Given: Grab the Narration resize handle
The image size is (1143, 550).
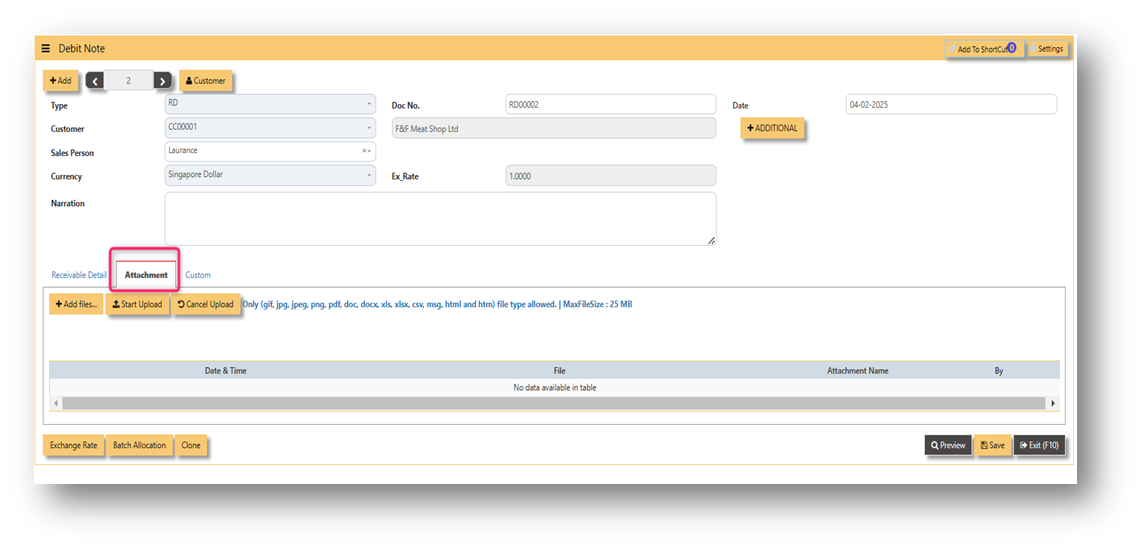Looking at the screenshot, I should pos(711,240).
